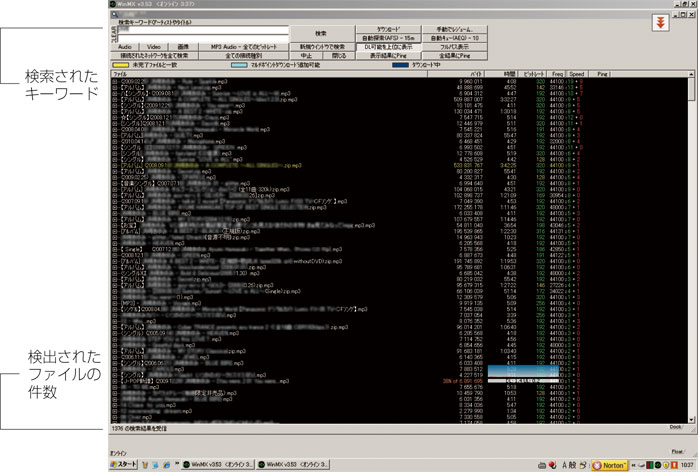The height and width of the screenshot is (472, 698).
Task: Click the Float button
Action: coord(677,452)
